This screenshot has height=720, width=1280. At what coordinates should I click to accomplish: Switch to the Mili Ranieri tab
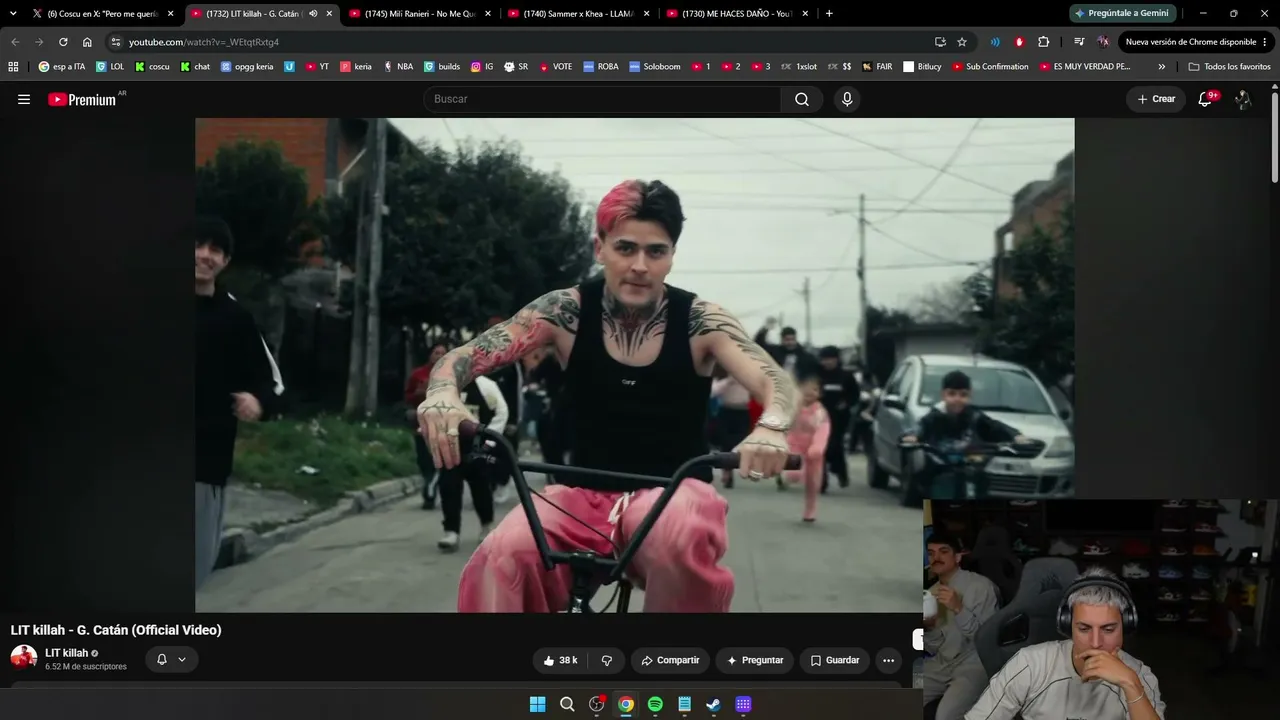pyautogui.click(x=421, y=14)
